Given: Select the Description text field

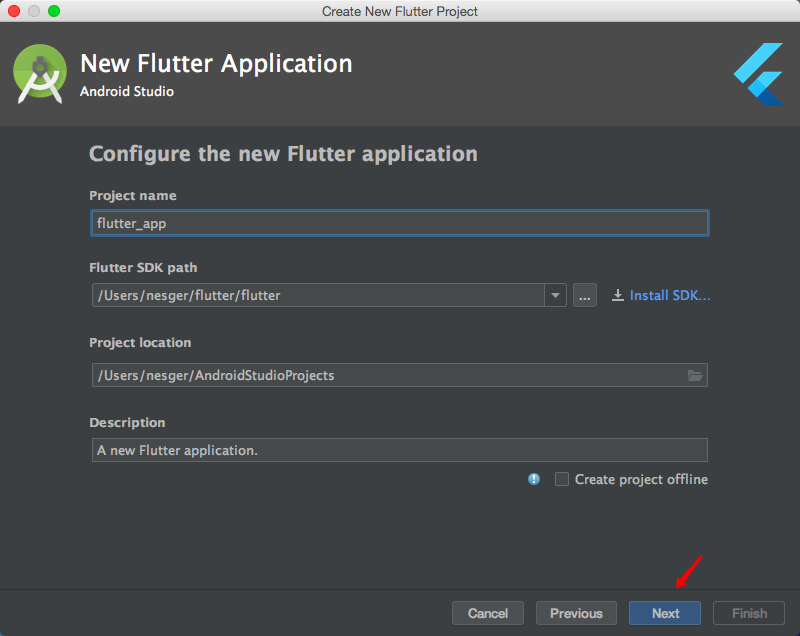Looking at the screenshot, I should pos(398,450).
